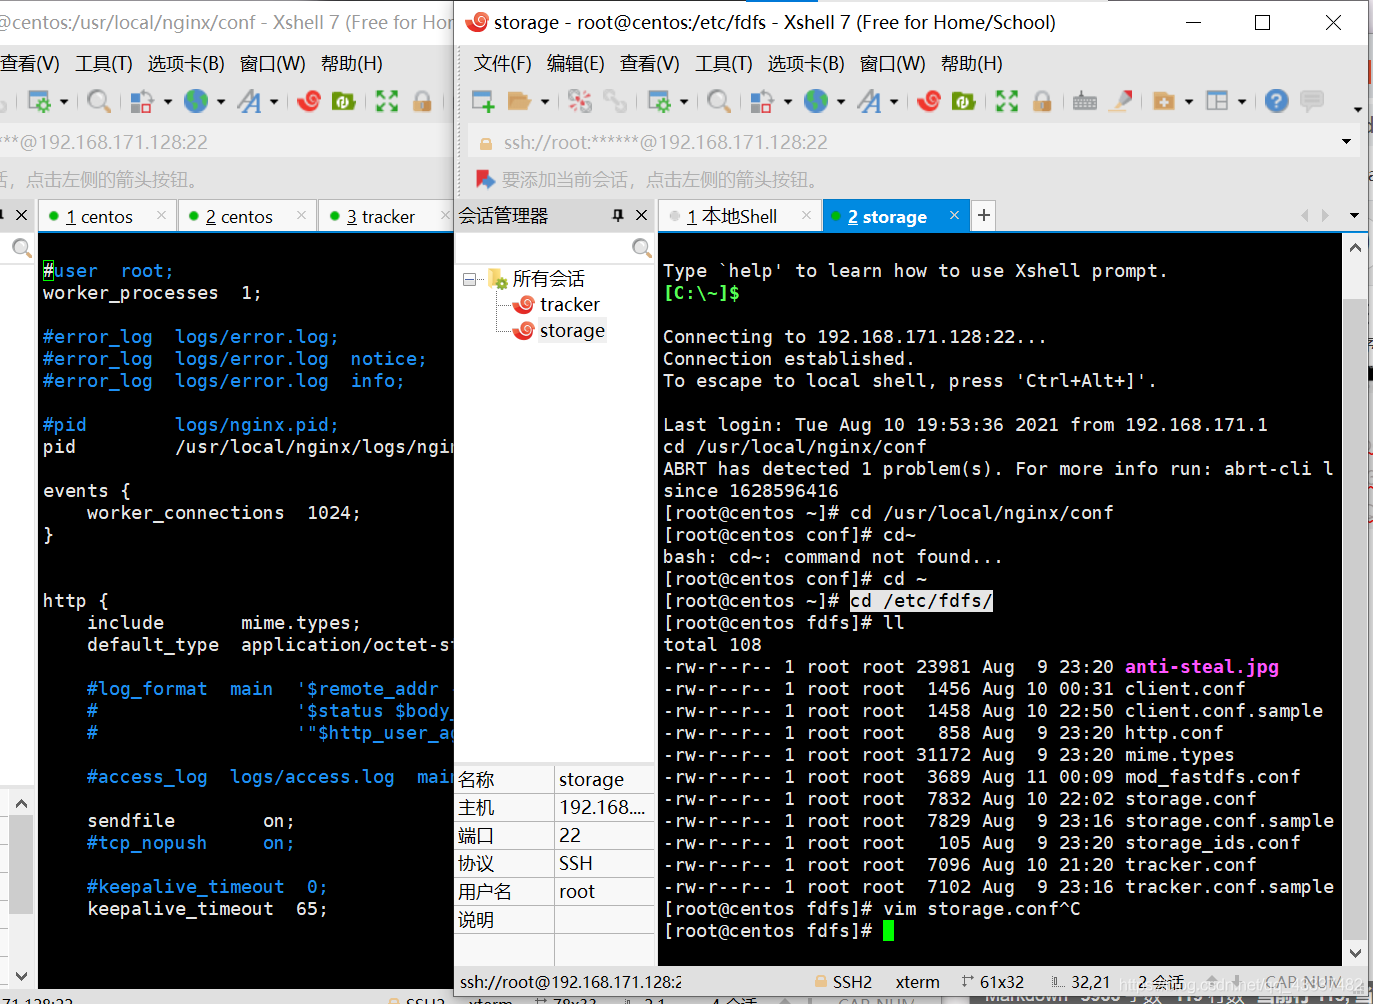This screenshot has width=1373, height=1004.
Task: Click highlighter pen icon in storage toolbar
Action: coord(1121,101)
